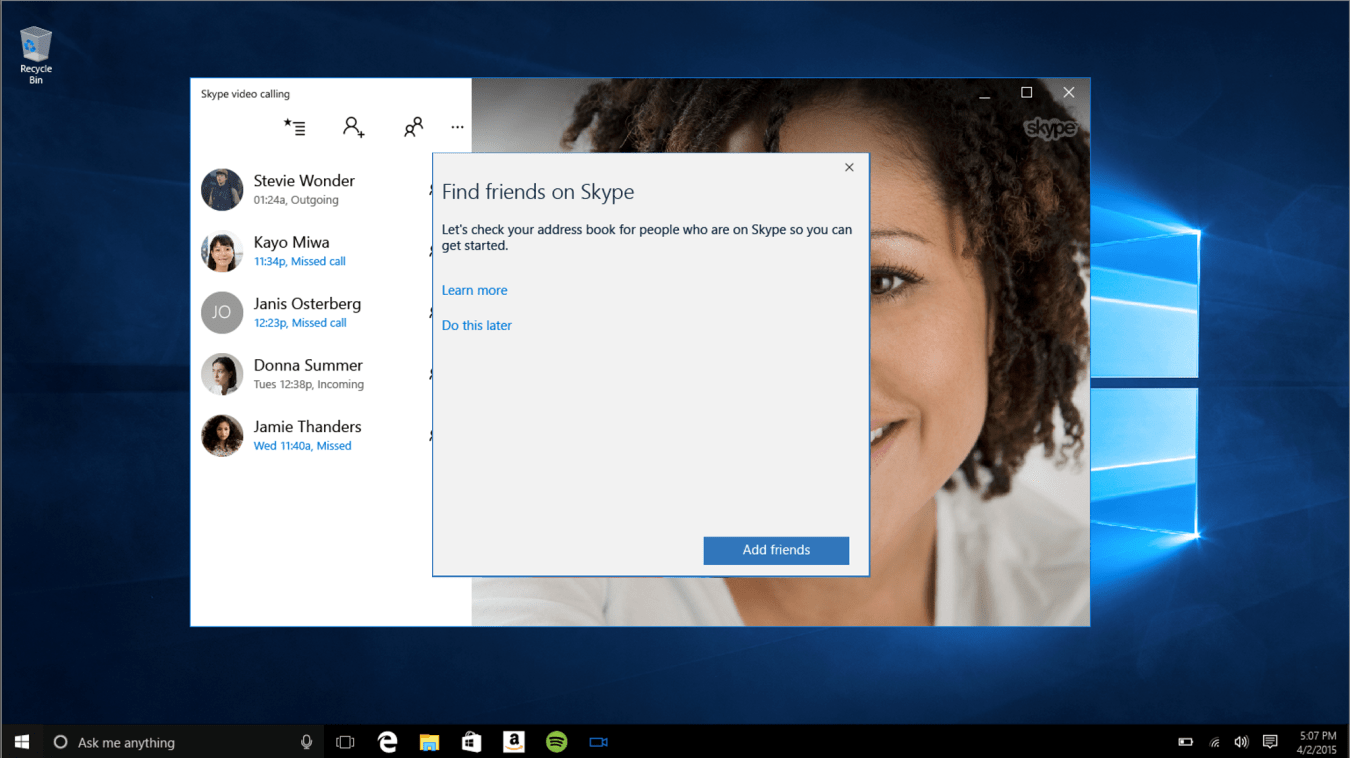Open the Kayo Miwa contact name
The width and height of the screenshot is (1350, 758).
tap(291, 242)
